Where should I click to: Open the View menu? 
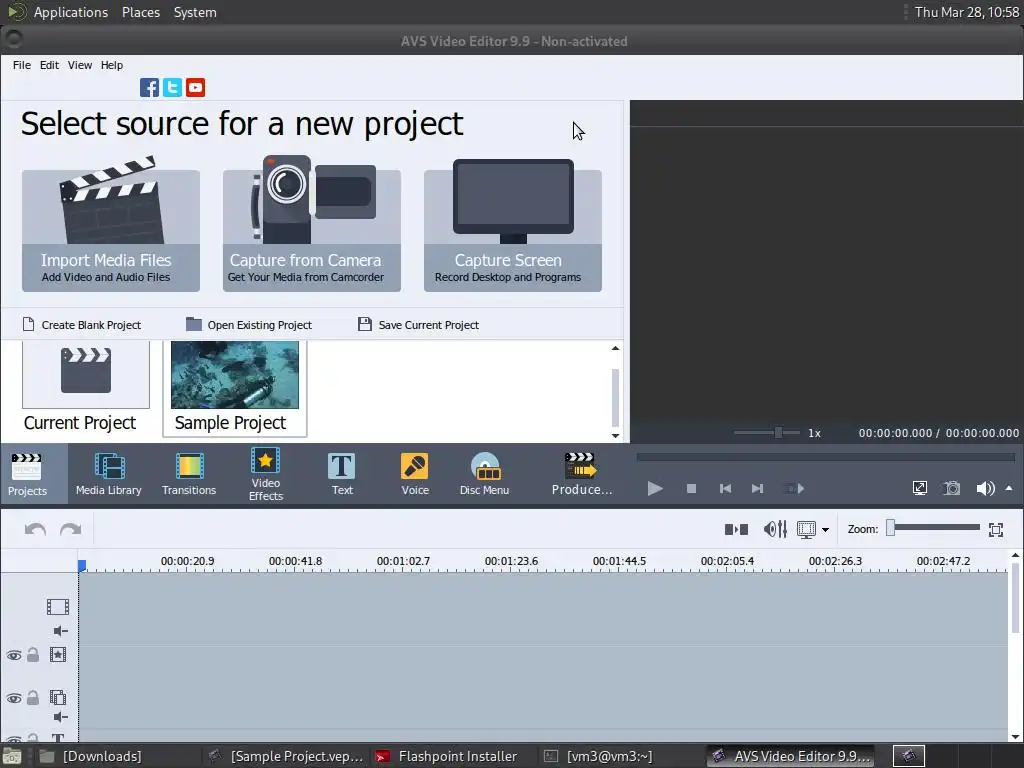point(80,65)
